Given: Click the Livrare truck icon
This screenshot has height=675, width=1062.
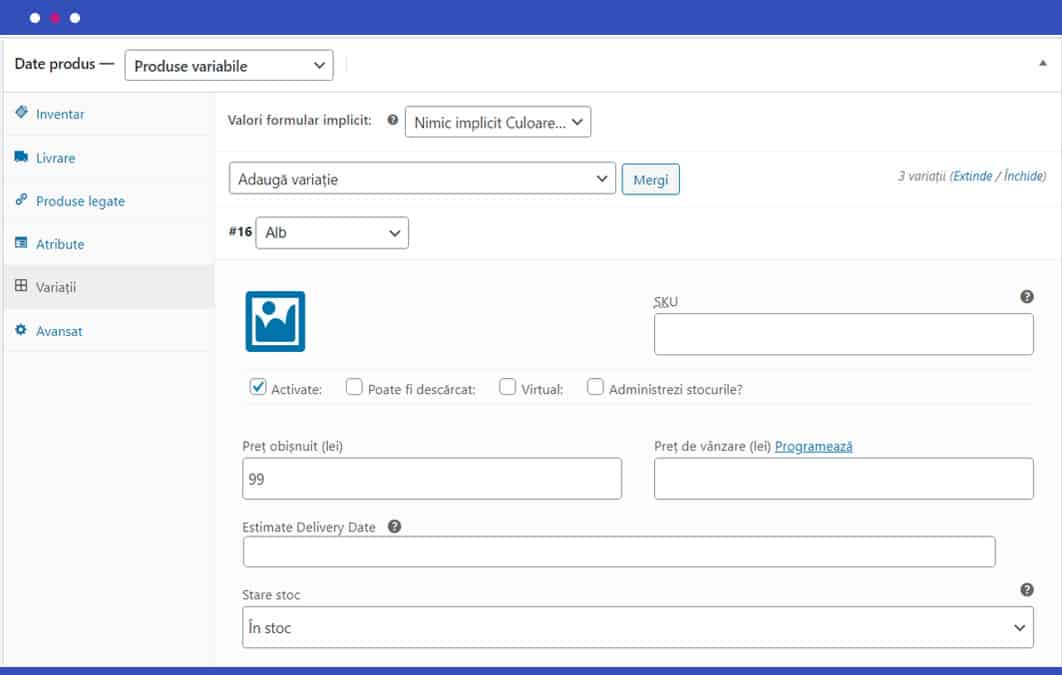Looking at the screenshot, I should (22, 156).
